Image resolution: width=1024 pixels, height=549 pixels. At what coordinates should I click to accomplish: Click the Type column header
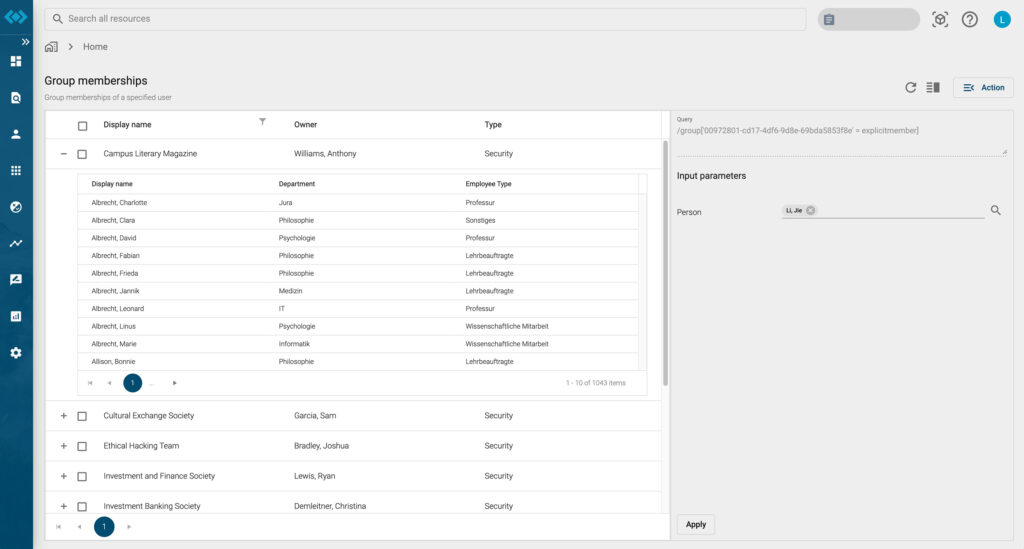pos(493,125)
